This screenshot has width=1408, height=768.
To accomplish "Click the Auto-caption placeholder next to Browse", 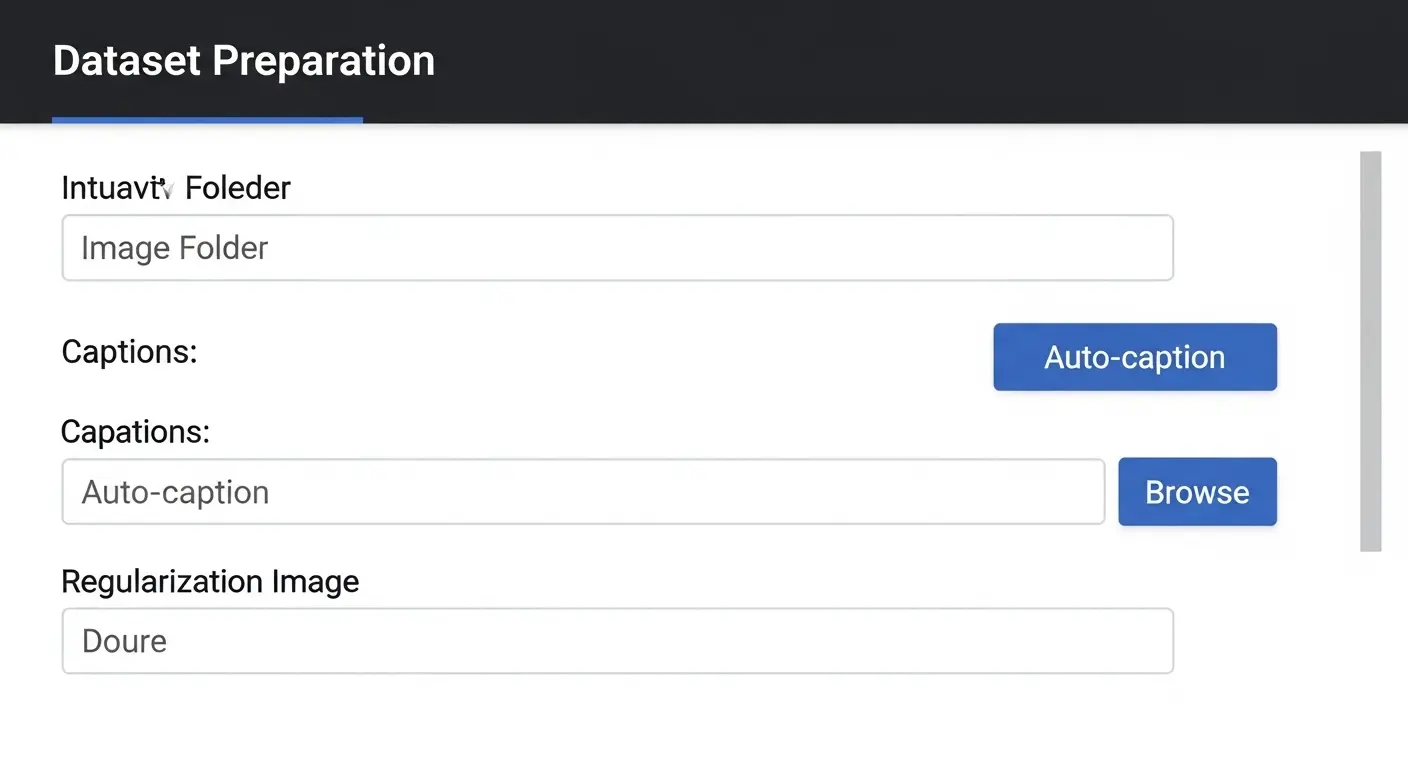I will tap(175, 492).
